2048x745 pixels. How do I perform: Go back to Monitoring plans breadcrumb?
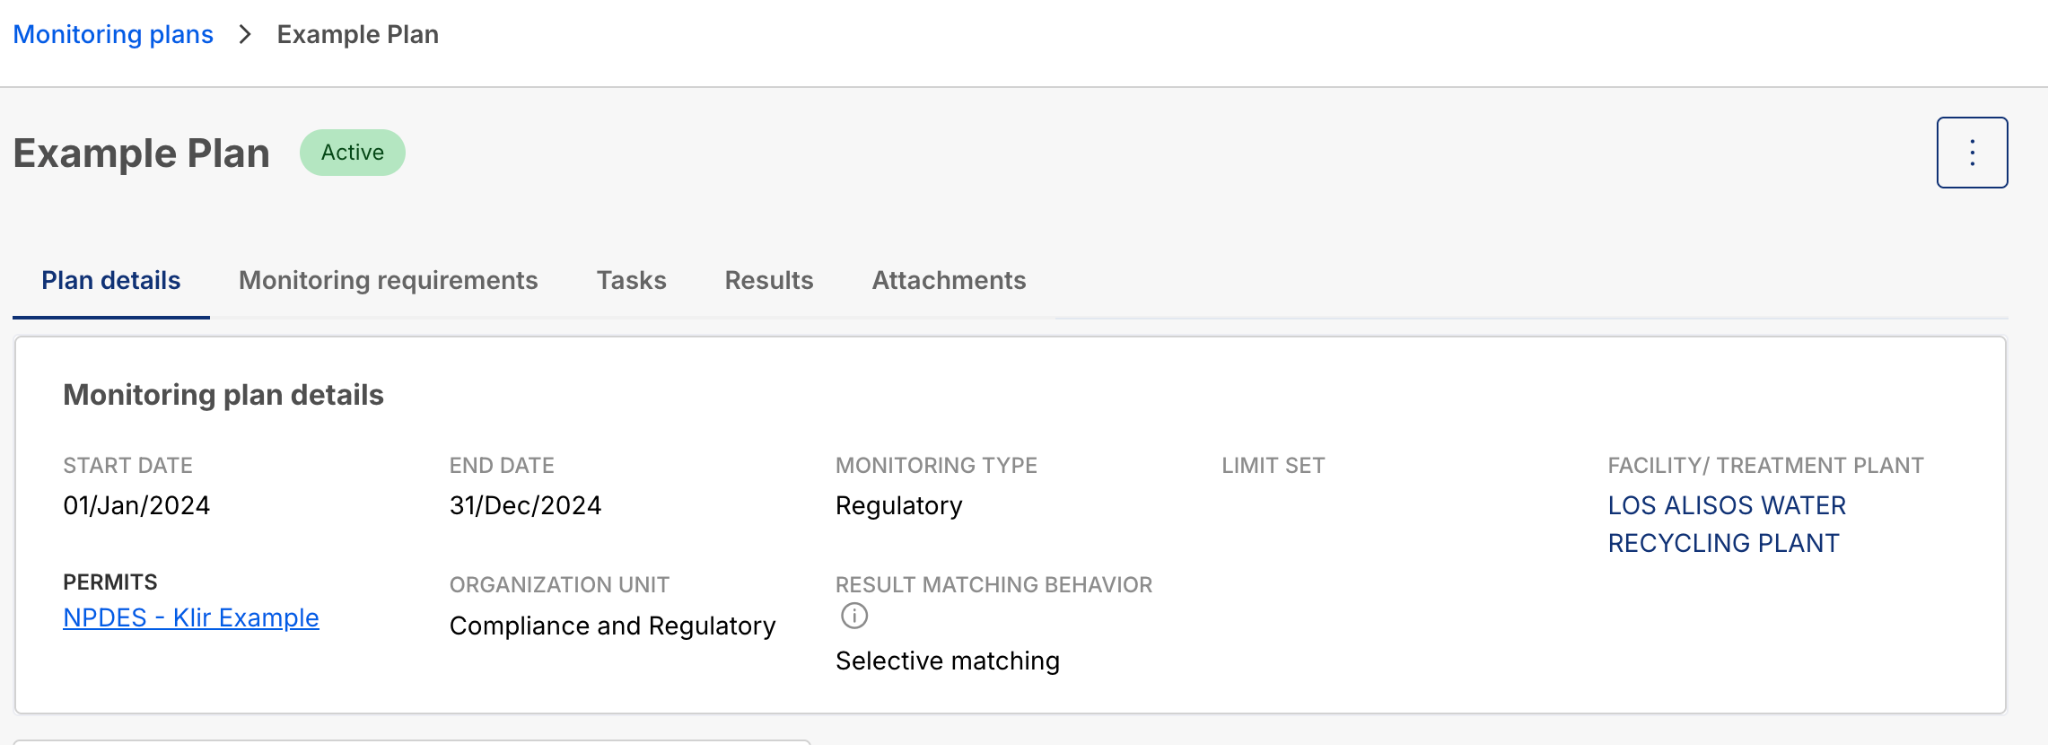113,34
